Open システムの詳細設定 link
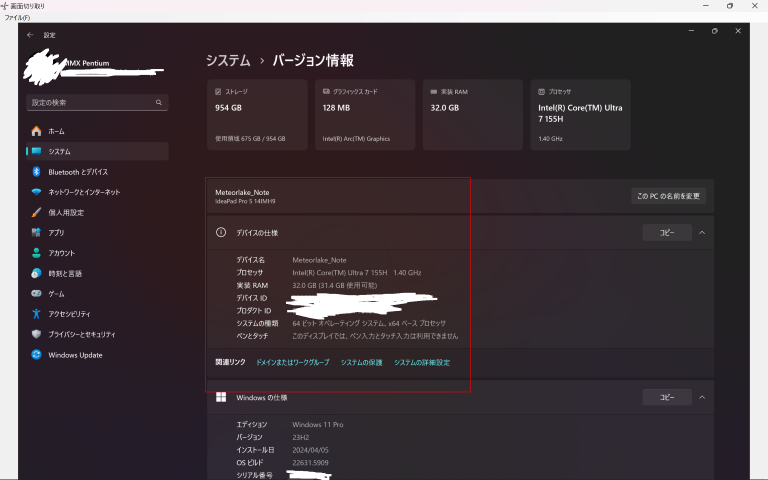This screenshot has width=768, height=480. (421, 362)
